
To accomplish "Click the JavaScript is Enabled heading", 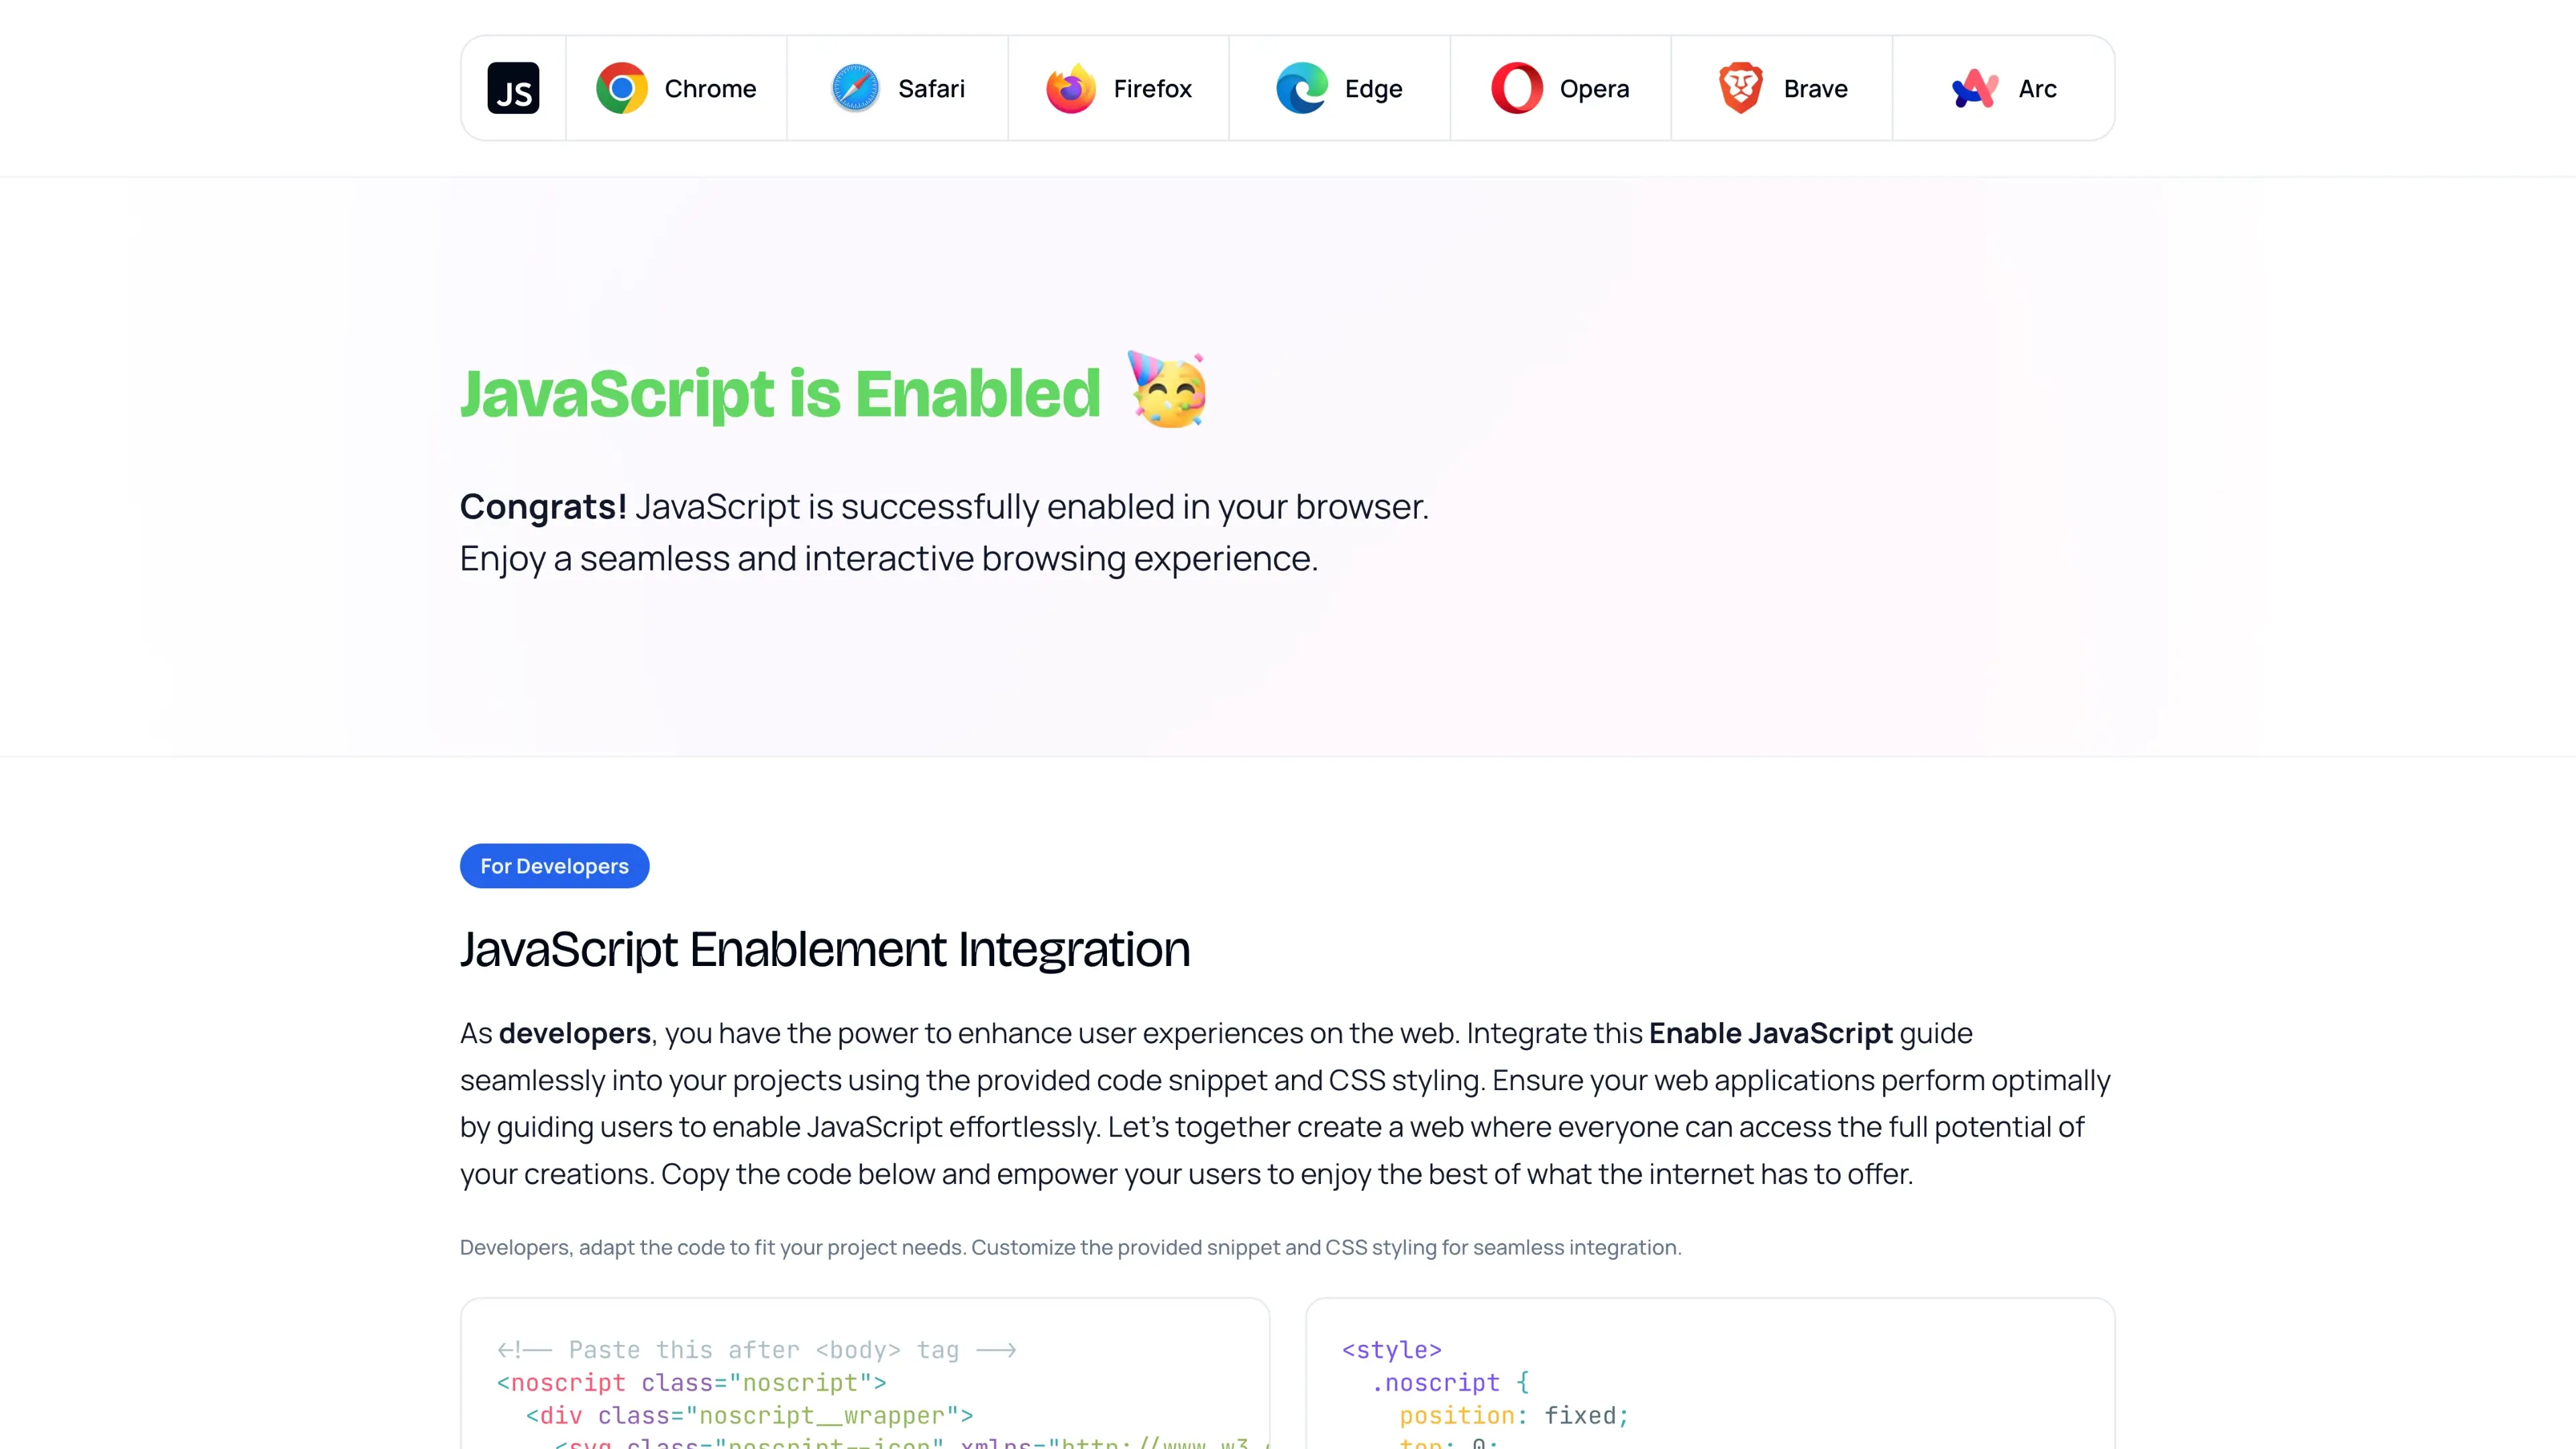I will click(x=780, y=393).
